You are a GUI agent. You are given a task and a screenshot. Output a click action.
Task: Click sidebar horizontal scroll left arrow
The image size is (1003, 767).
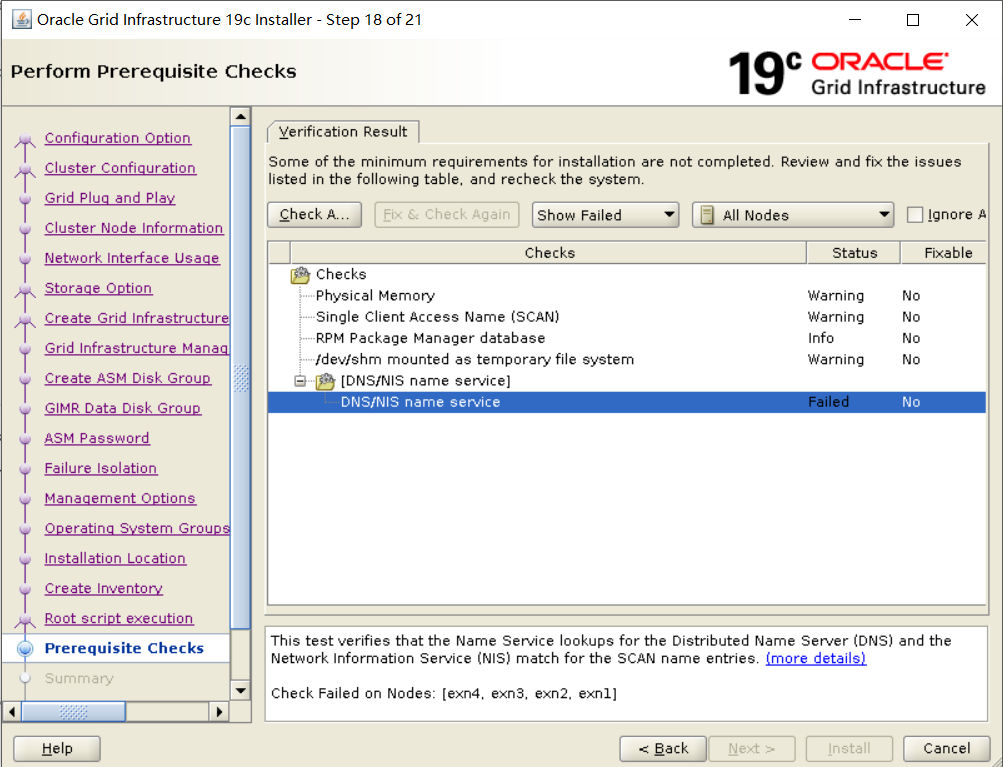pos(12,711)
